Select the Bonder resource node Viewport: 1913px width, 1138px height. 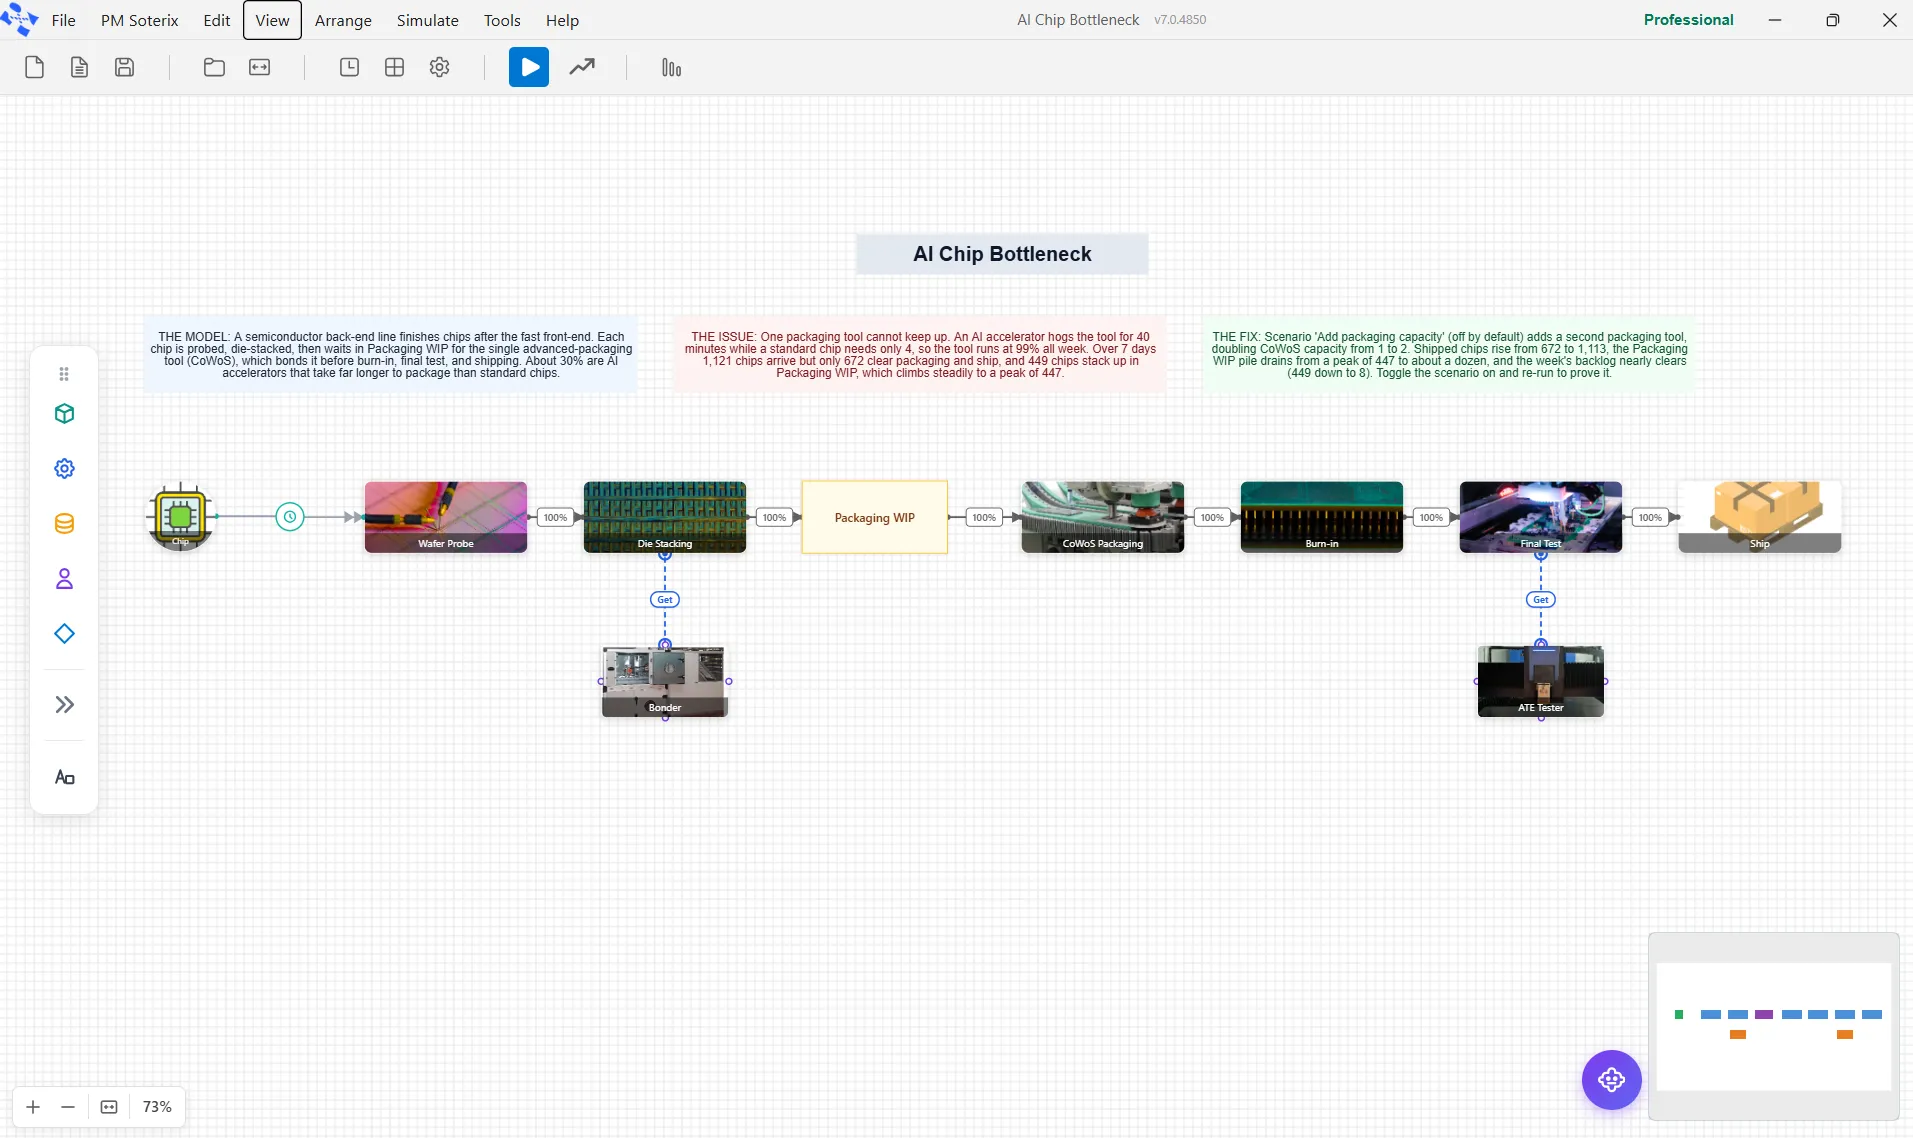pos(665,681)
